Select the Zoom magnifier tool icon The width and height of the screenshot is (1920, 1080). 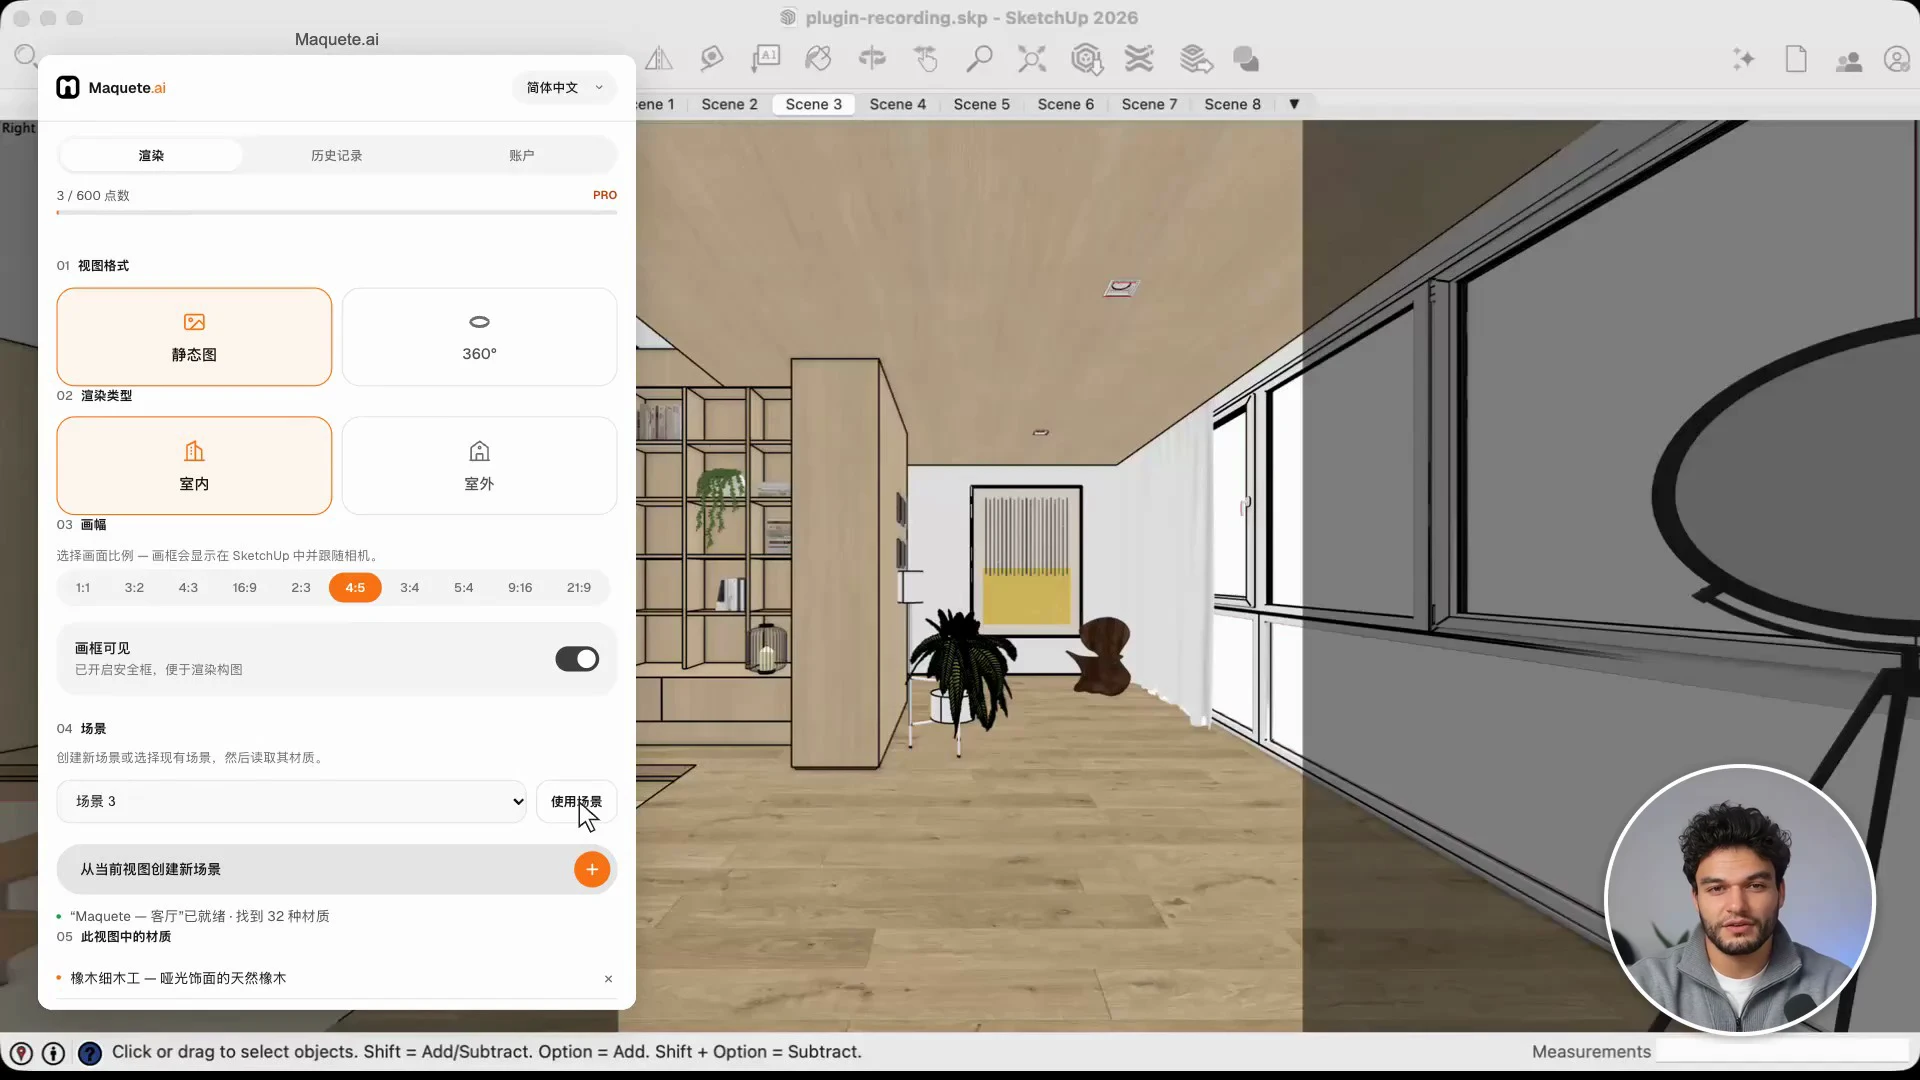pos(979,59)
